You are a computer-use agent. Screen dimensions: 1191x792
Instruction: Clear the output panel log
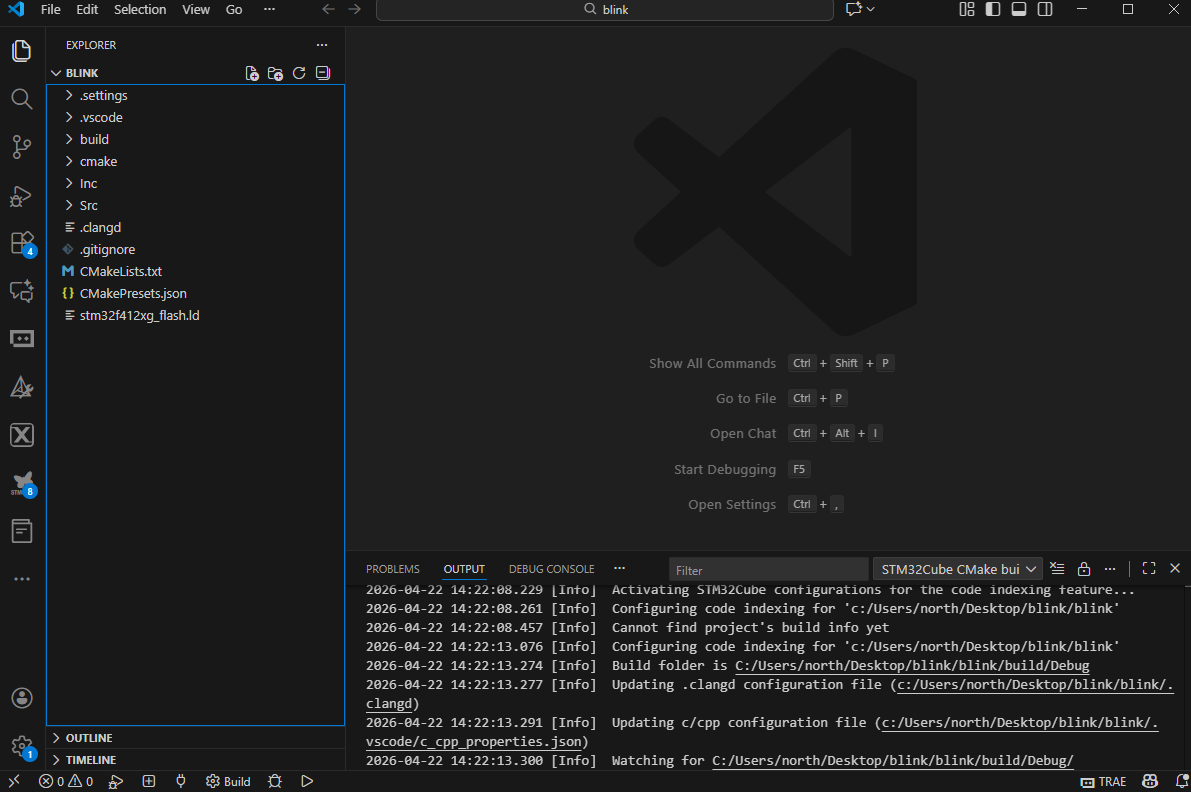(1057, 569)
